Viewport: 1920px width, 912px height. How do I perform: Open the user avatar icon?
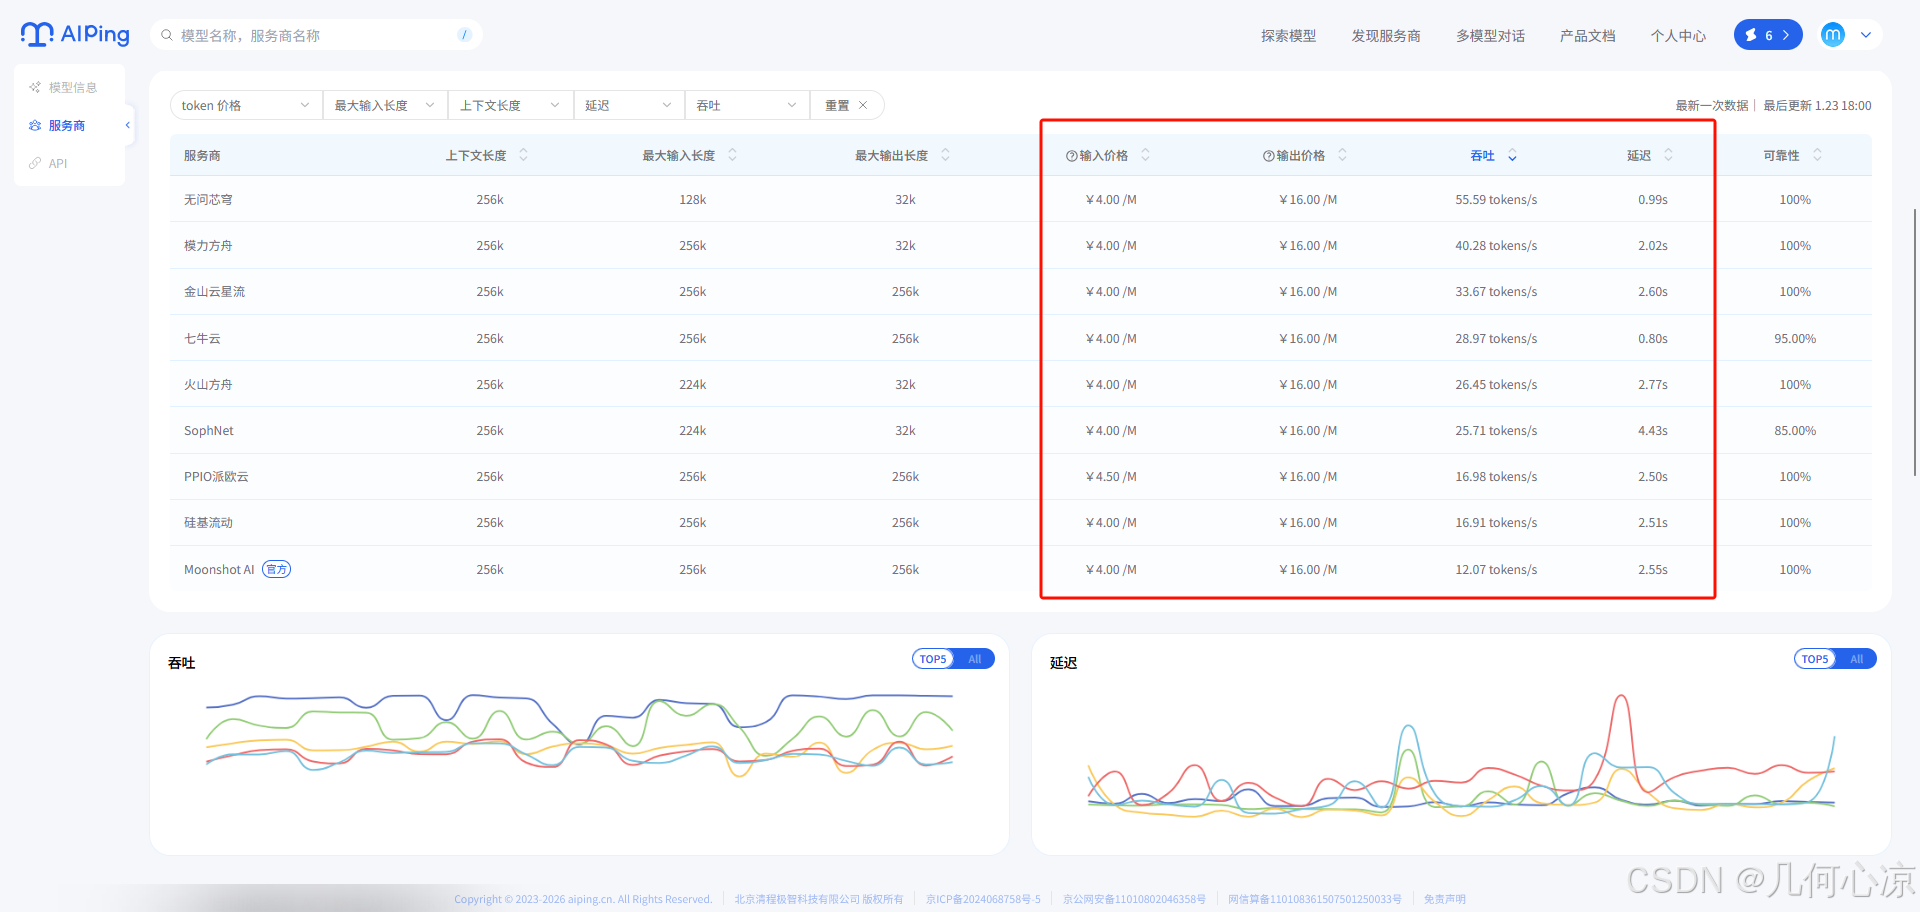[x=1832, y=35]
